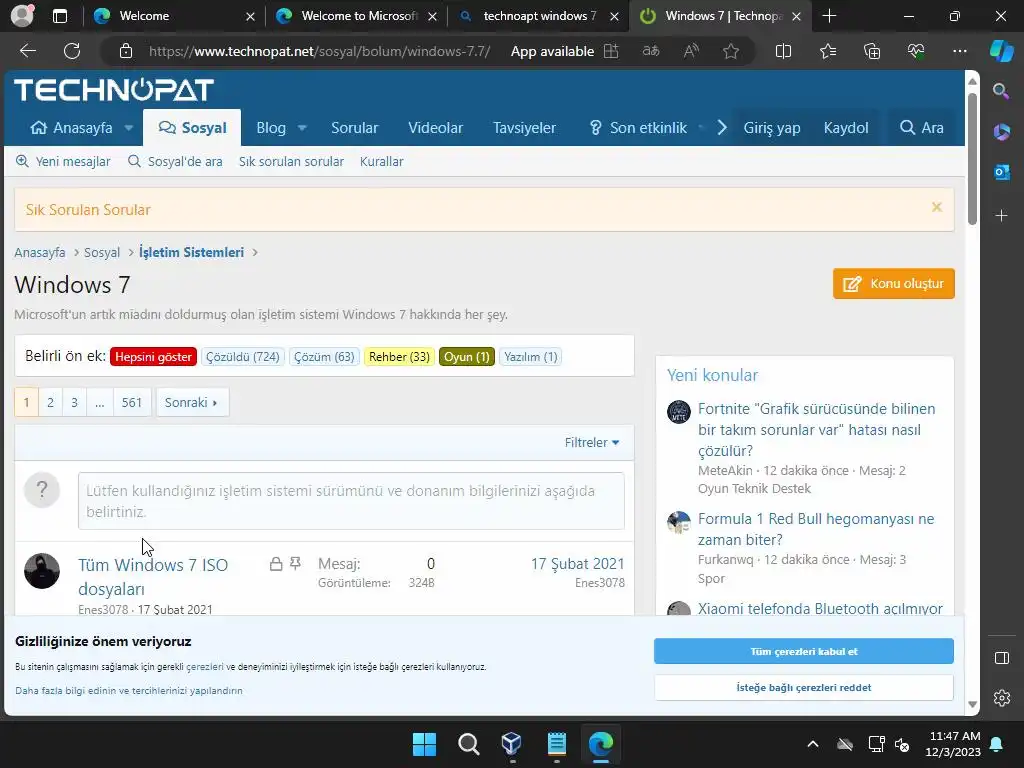Close the Windows 7 | Technopat tab
Viewport: 1024px width, 768px height.
tap(796, 16)
